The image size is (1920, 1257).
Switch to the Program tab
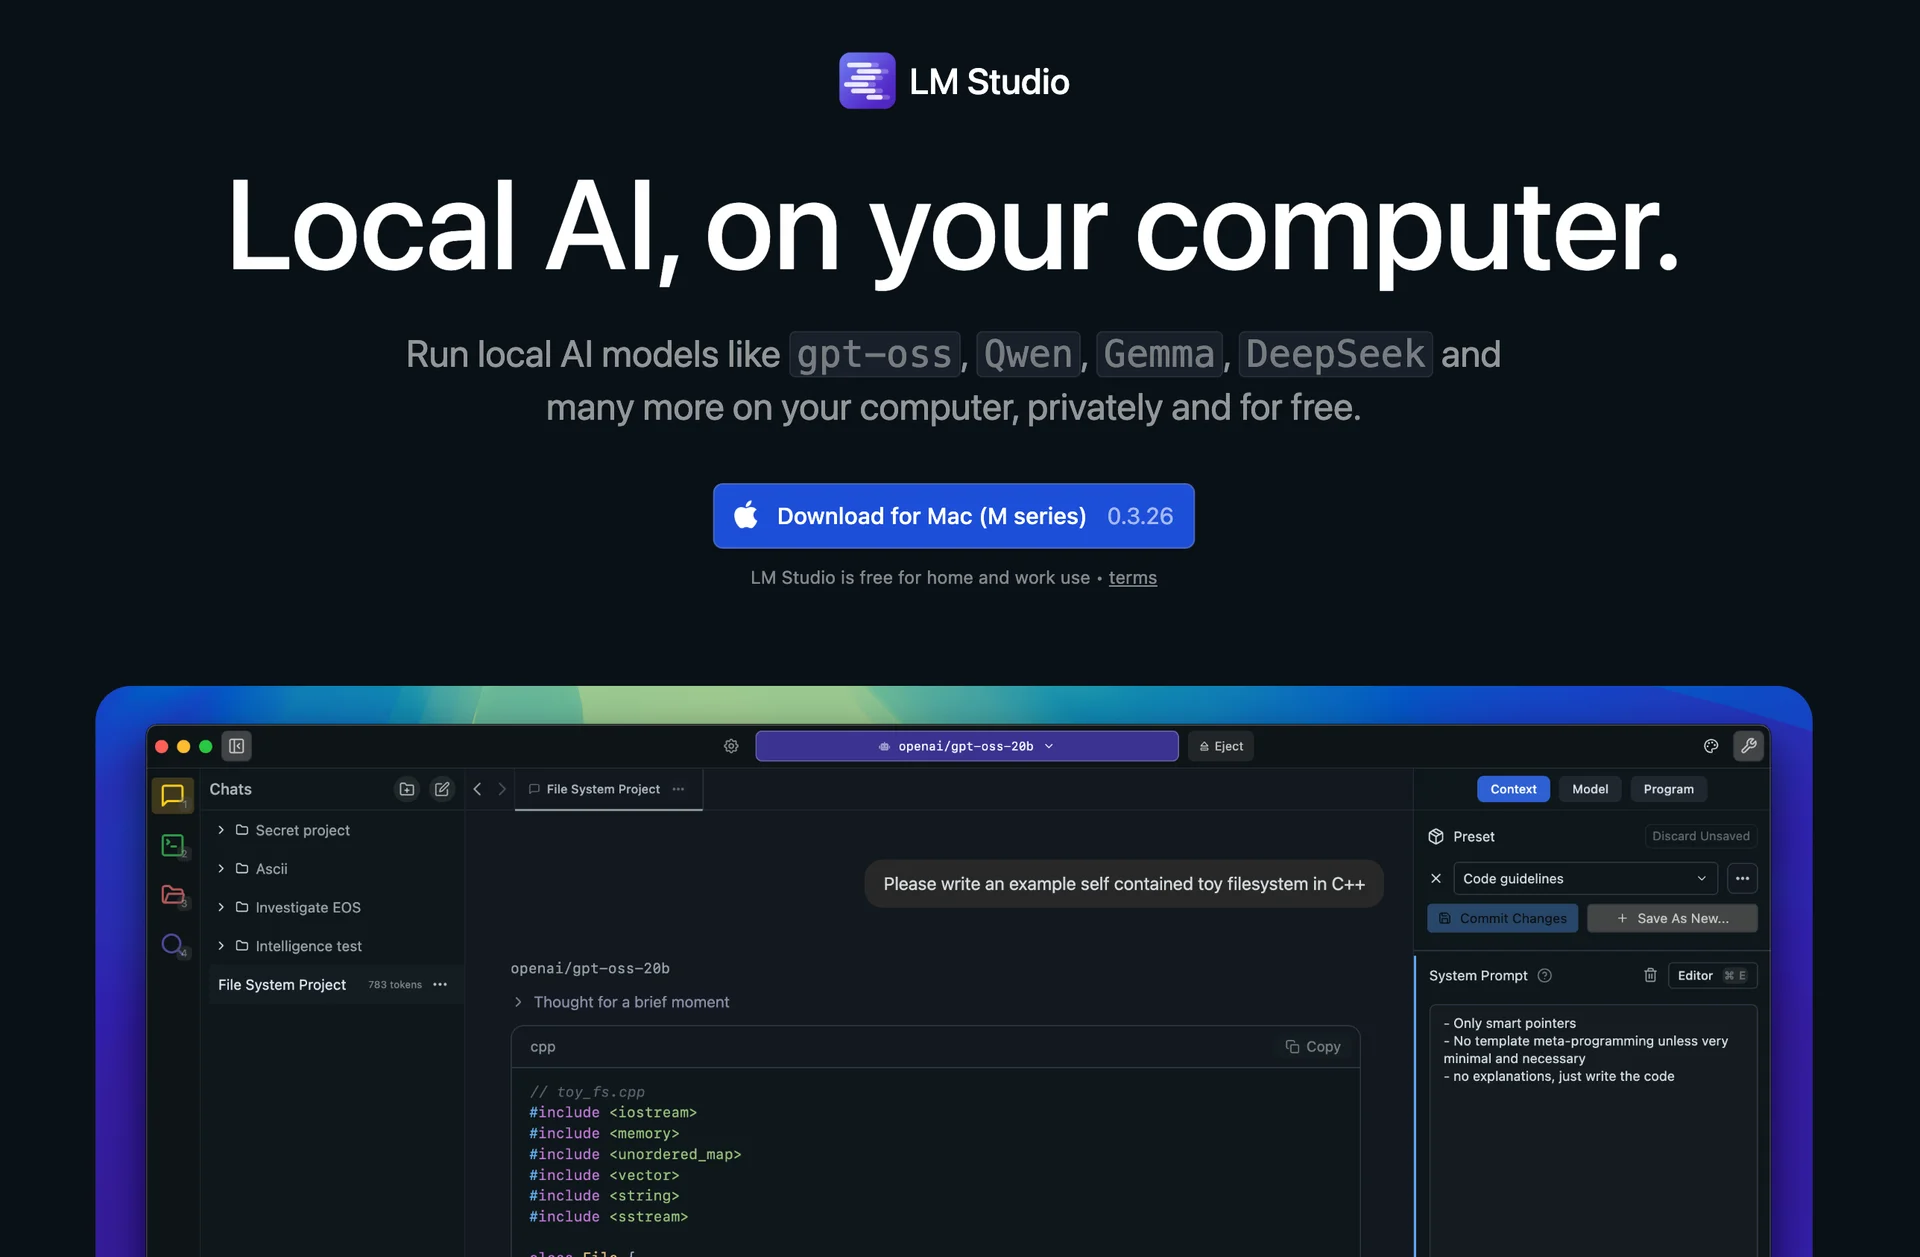[1668, 789]
